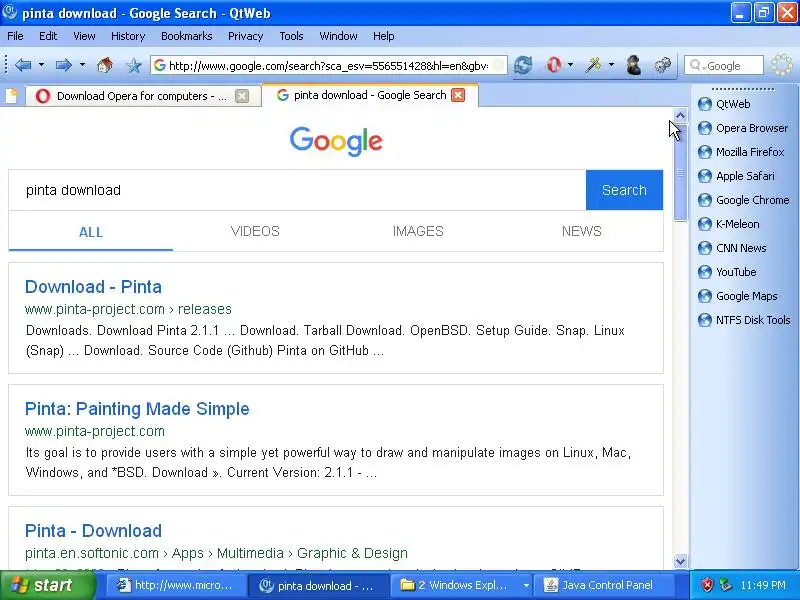Click the vertical scrollbar thumb
Screen dimensions: 800x600
[681, 172]
